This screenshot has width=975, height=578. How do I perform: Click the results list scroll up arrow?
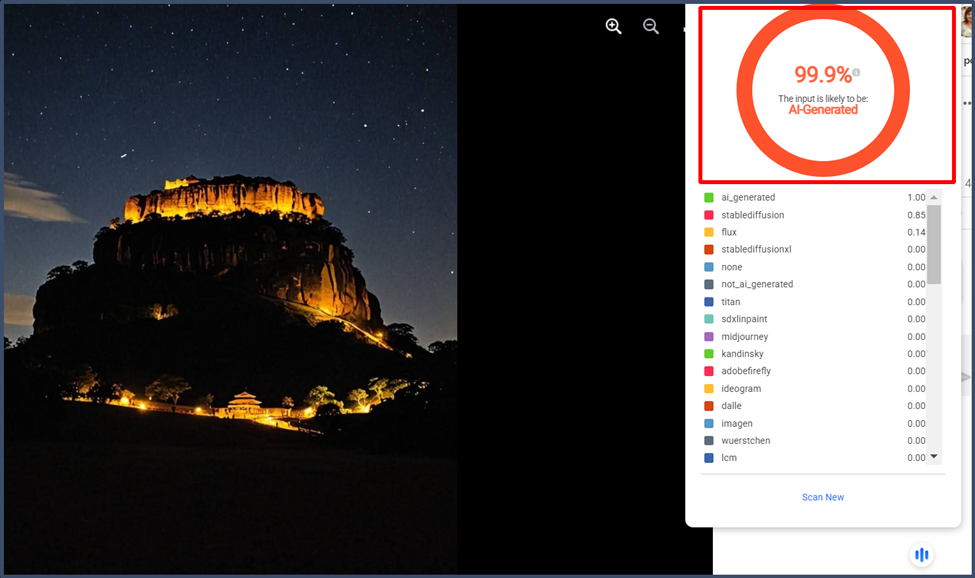[933, 197]
